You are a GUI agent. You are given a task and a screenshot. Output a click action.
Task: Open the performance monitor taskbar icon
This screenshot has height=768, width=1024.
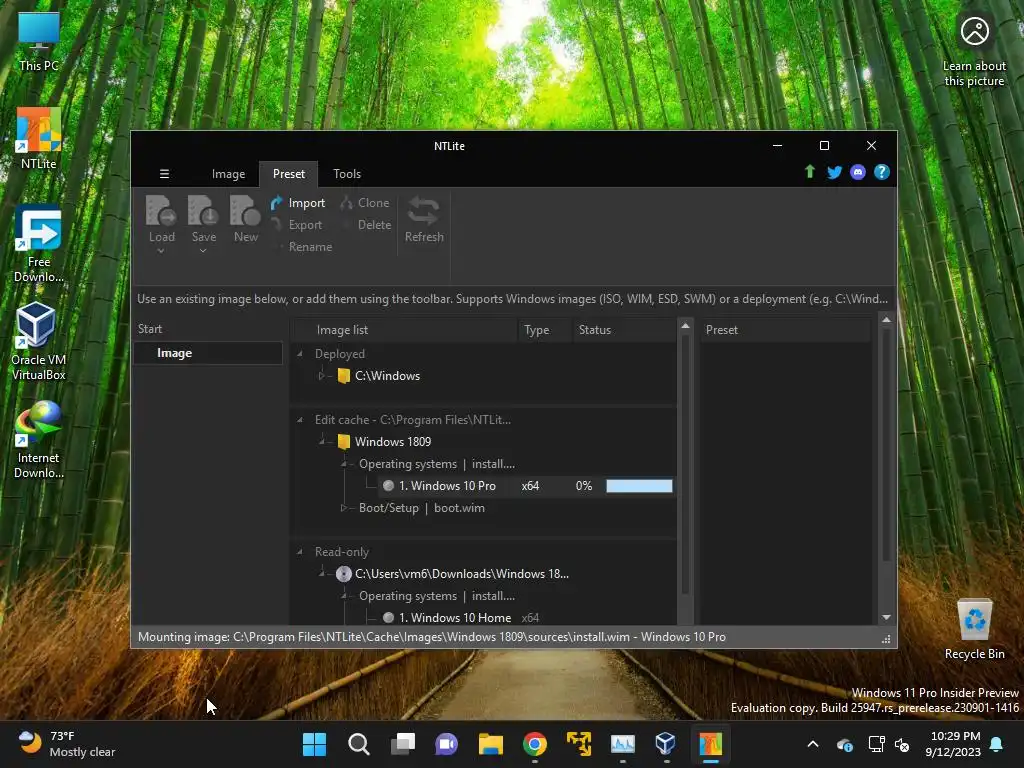pyautogui.click(x=622, y=744)
